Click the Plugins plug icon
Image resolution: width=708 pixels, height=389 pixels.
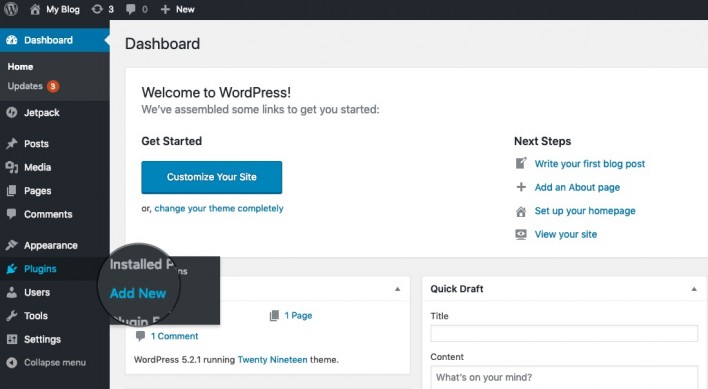(x=12, y=269)
